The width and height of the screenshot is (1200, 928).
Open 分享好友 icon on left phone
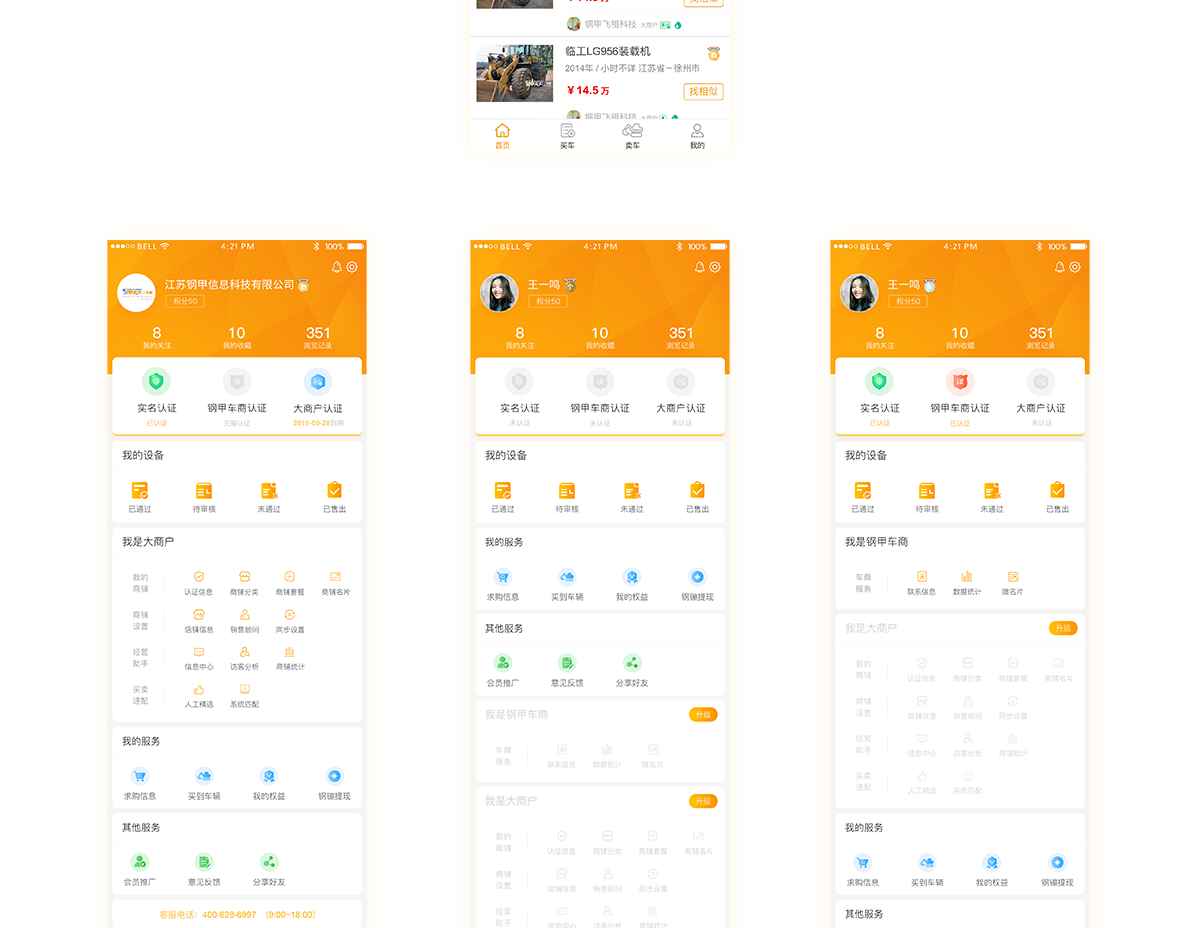click(269, 862)
